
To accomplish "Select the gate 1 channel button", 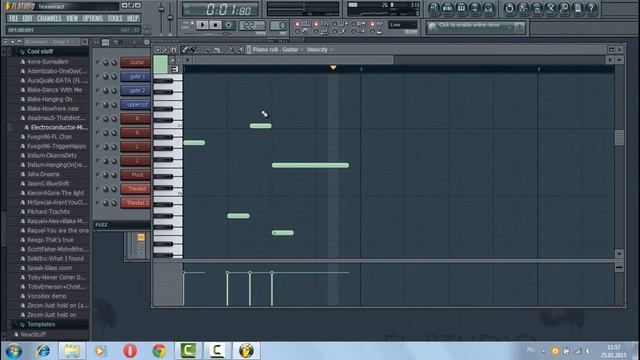I will click(x=136, y=76).
